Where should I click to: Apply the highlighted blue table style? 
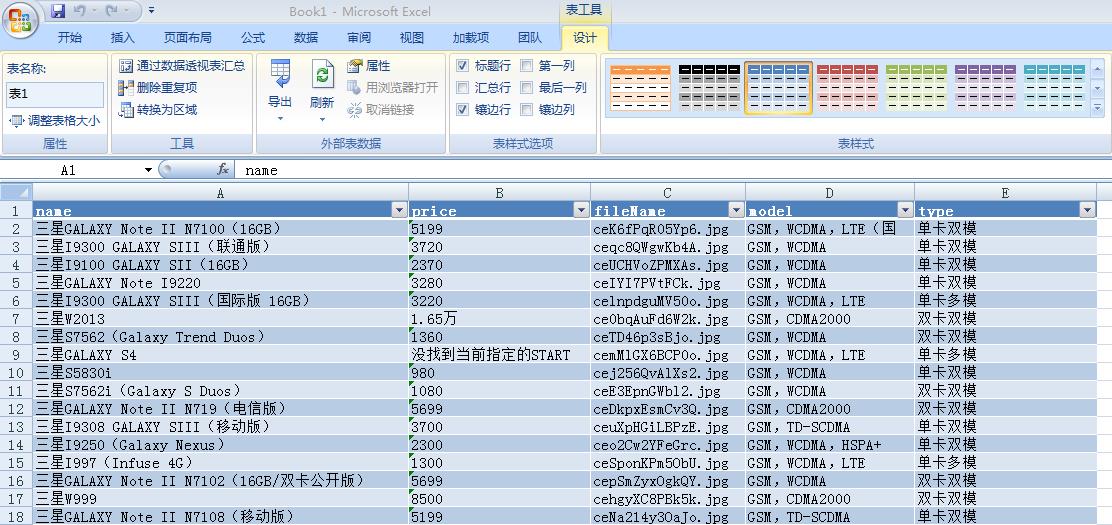(779, 88)
